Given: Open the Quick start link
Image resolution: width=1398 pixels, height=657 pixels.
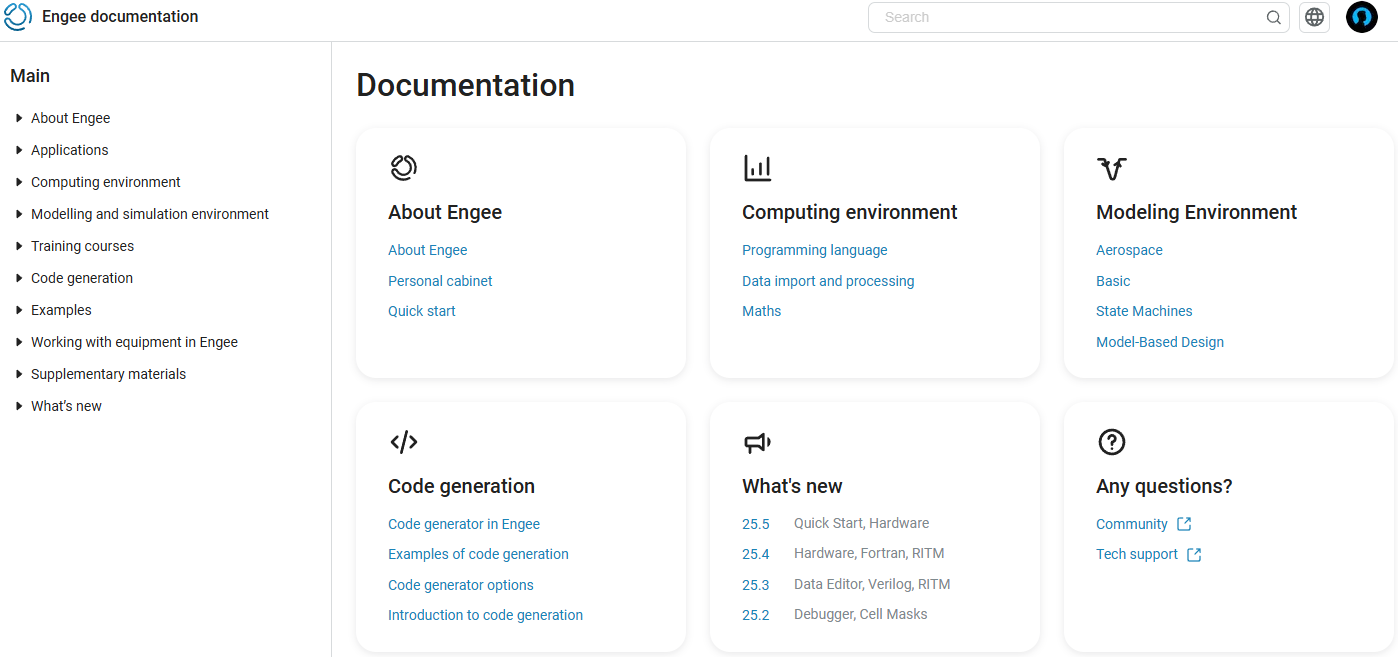Looking at the screenshot, I should pyautogui.click(x=422, y=311).
